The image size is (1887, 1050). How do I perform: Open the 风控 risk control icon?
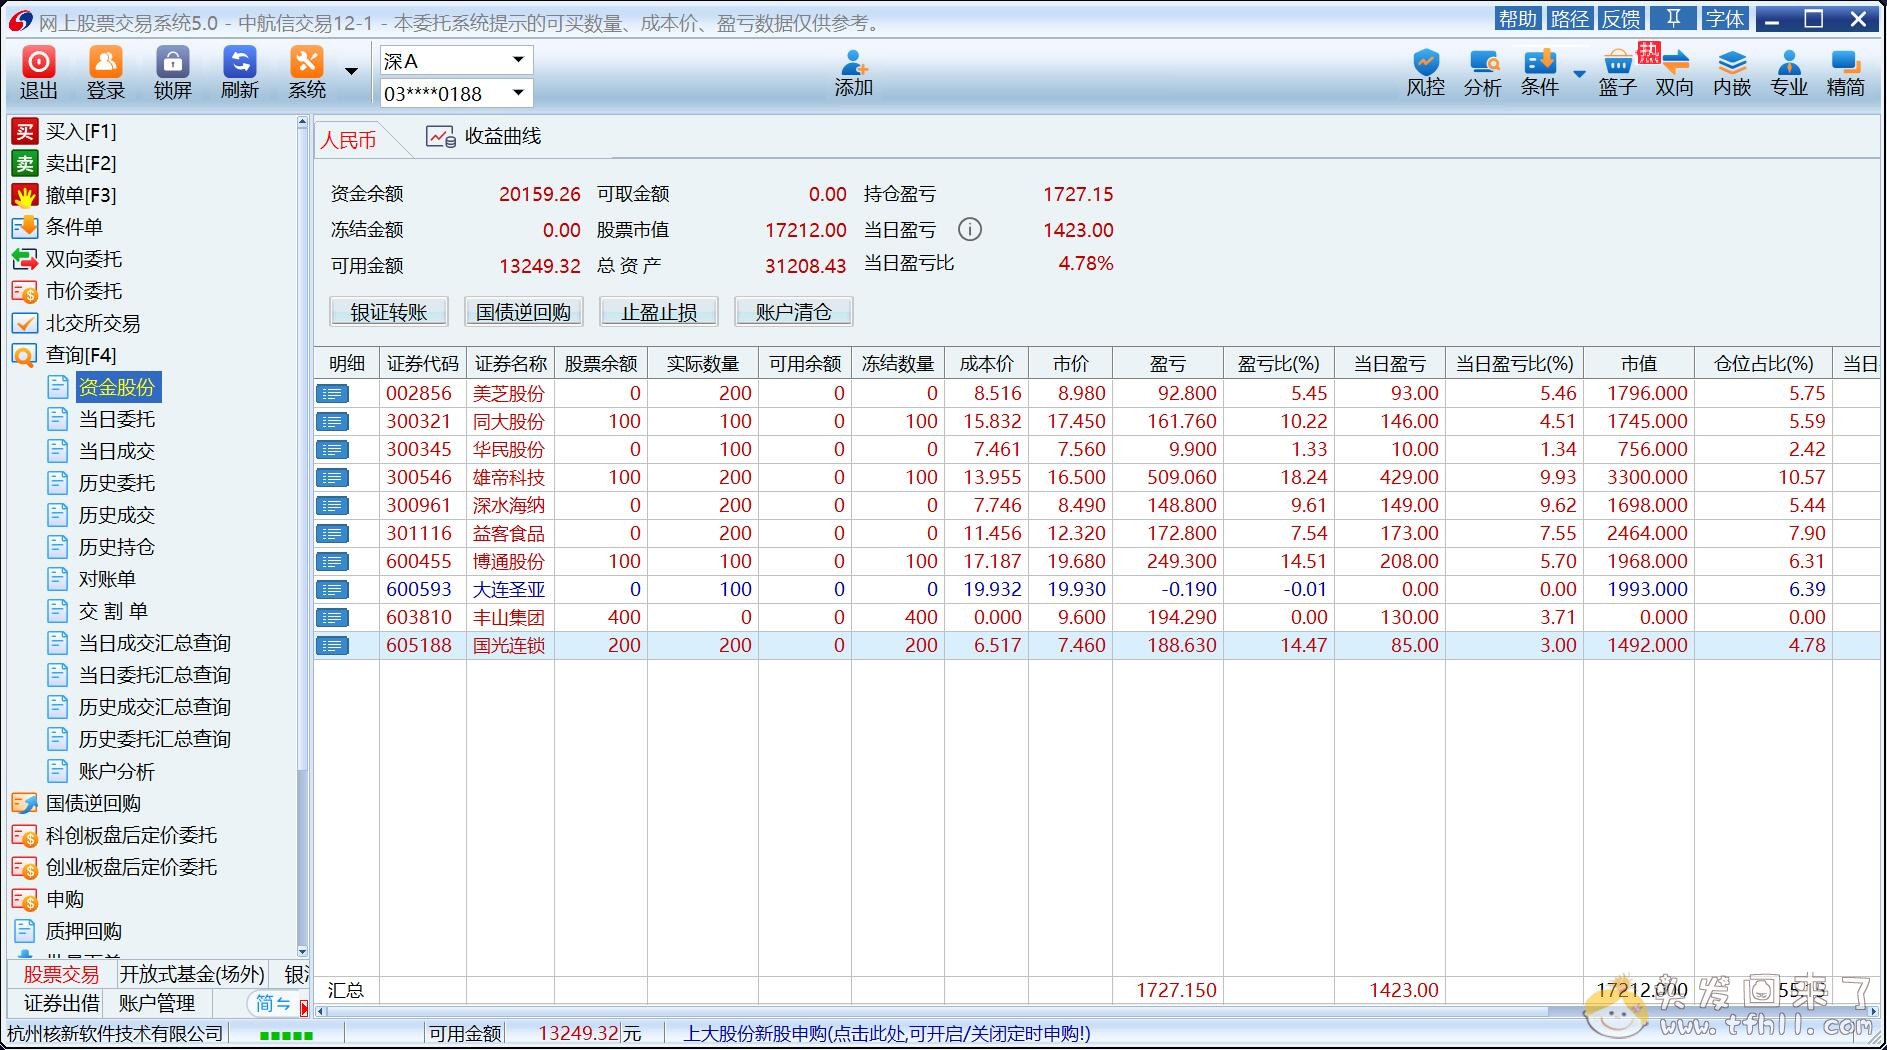pyautogui.click(x=1426, y=73)
